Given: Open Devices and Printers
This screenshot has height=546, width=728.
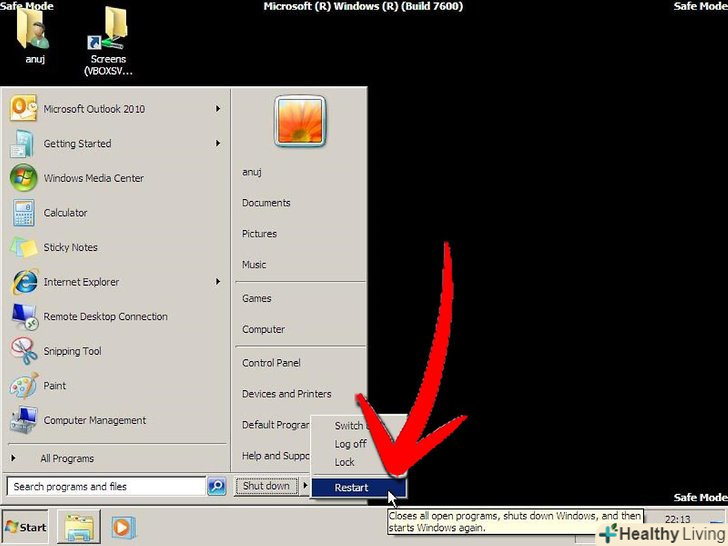Looking at the screenshot, I should [286, 394].
